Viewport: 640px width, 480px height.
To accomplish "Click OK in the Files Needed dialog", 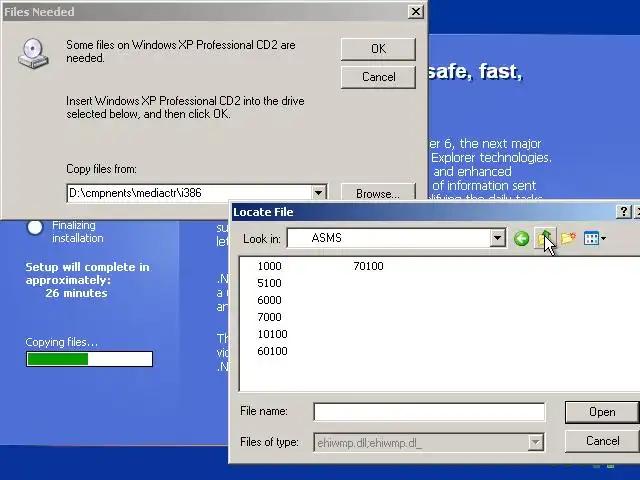I will pyautogui.click(x=378, y=49).
